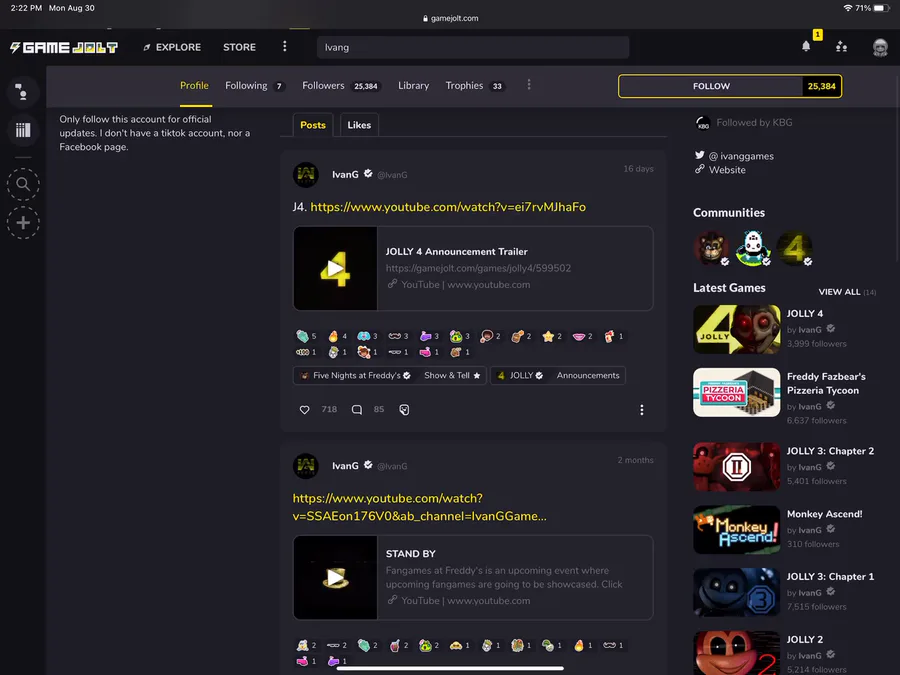Open the Trophies tab
900x675 pixels.
coord(475,86)
